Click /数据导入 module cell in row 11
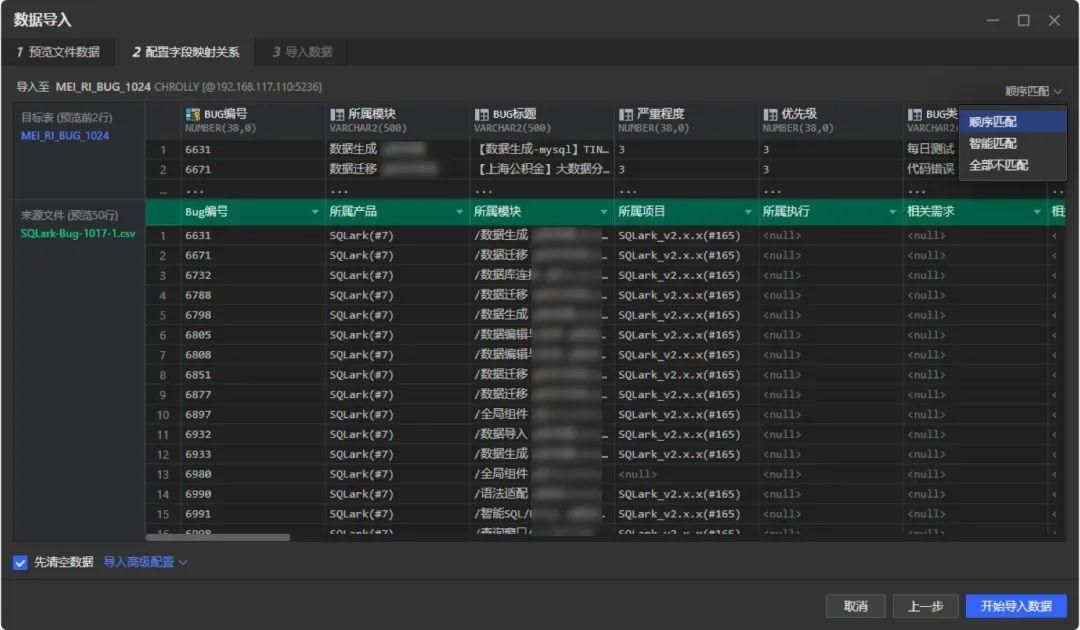 [x=542, y=434]
